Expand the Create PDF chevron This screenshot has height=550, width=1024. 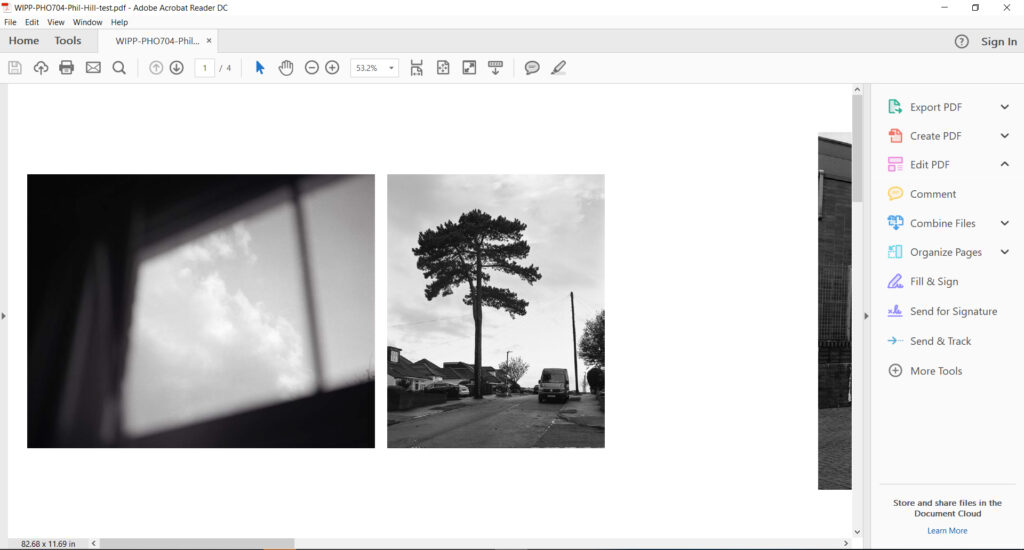tap(1004, 136)
